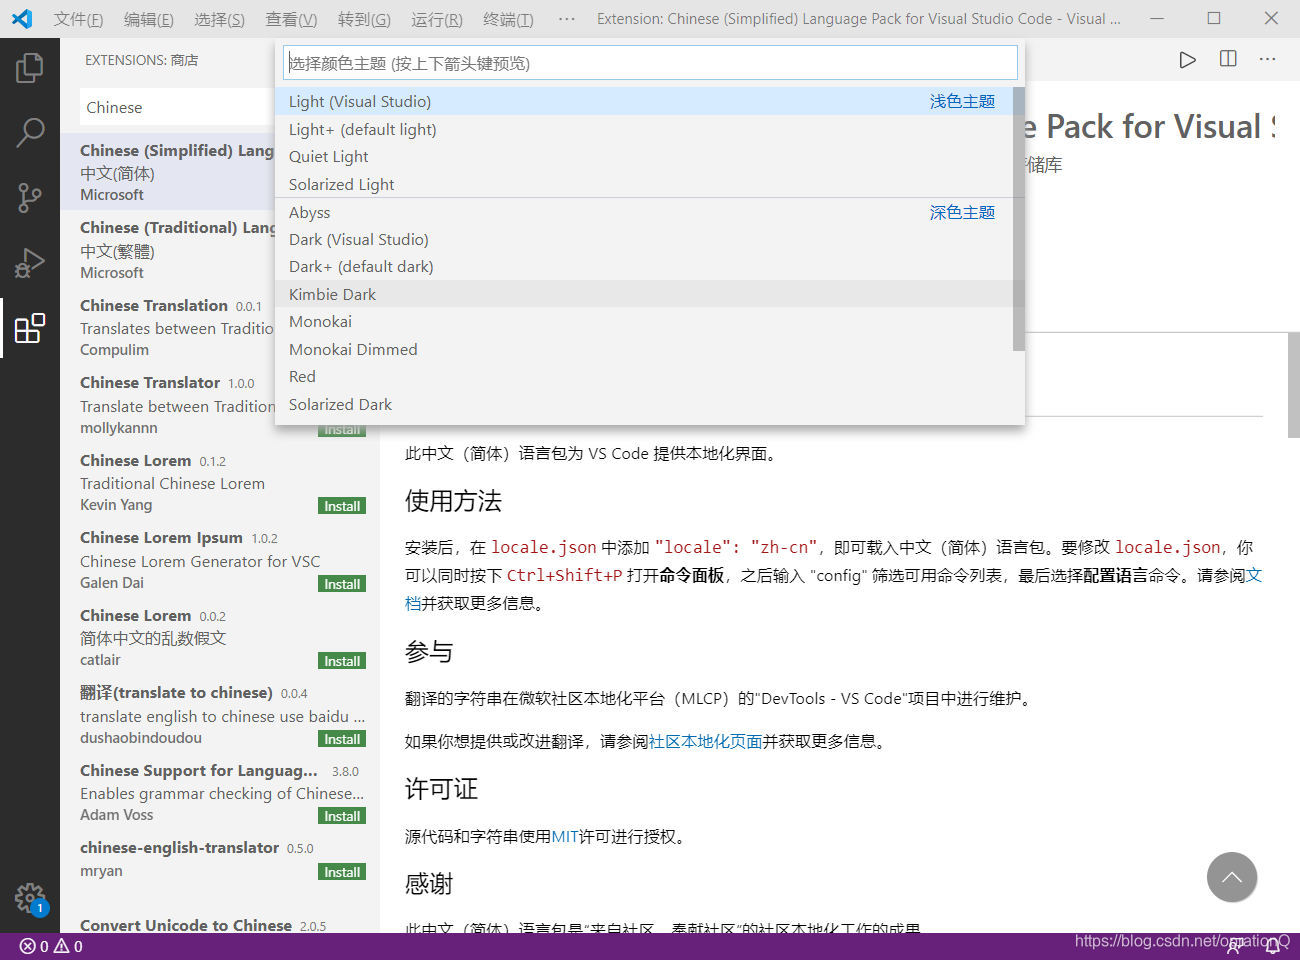Viewport: 1300px width, 960px height.
Task: Install Chinese Support for Language extension
Action: pos(342,816)
